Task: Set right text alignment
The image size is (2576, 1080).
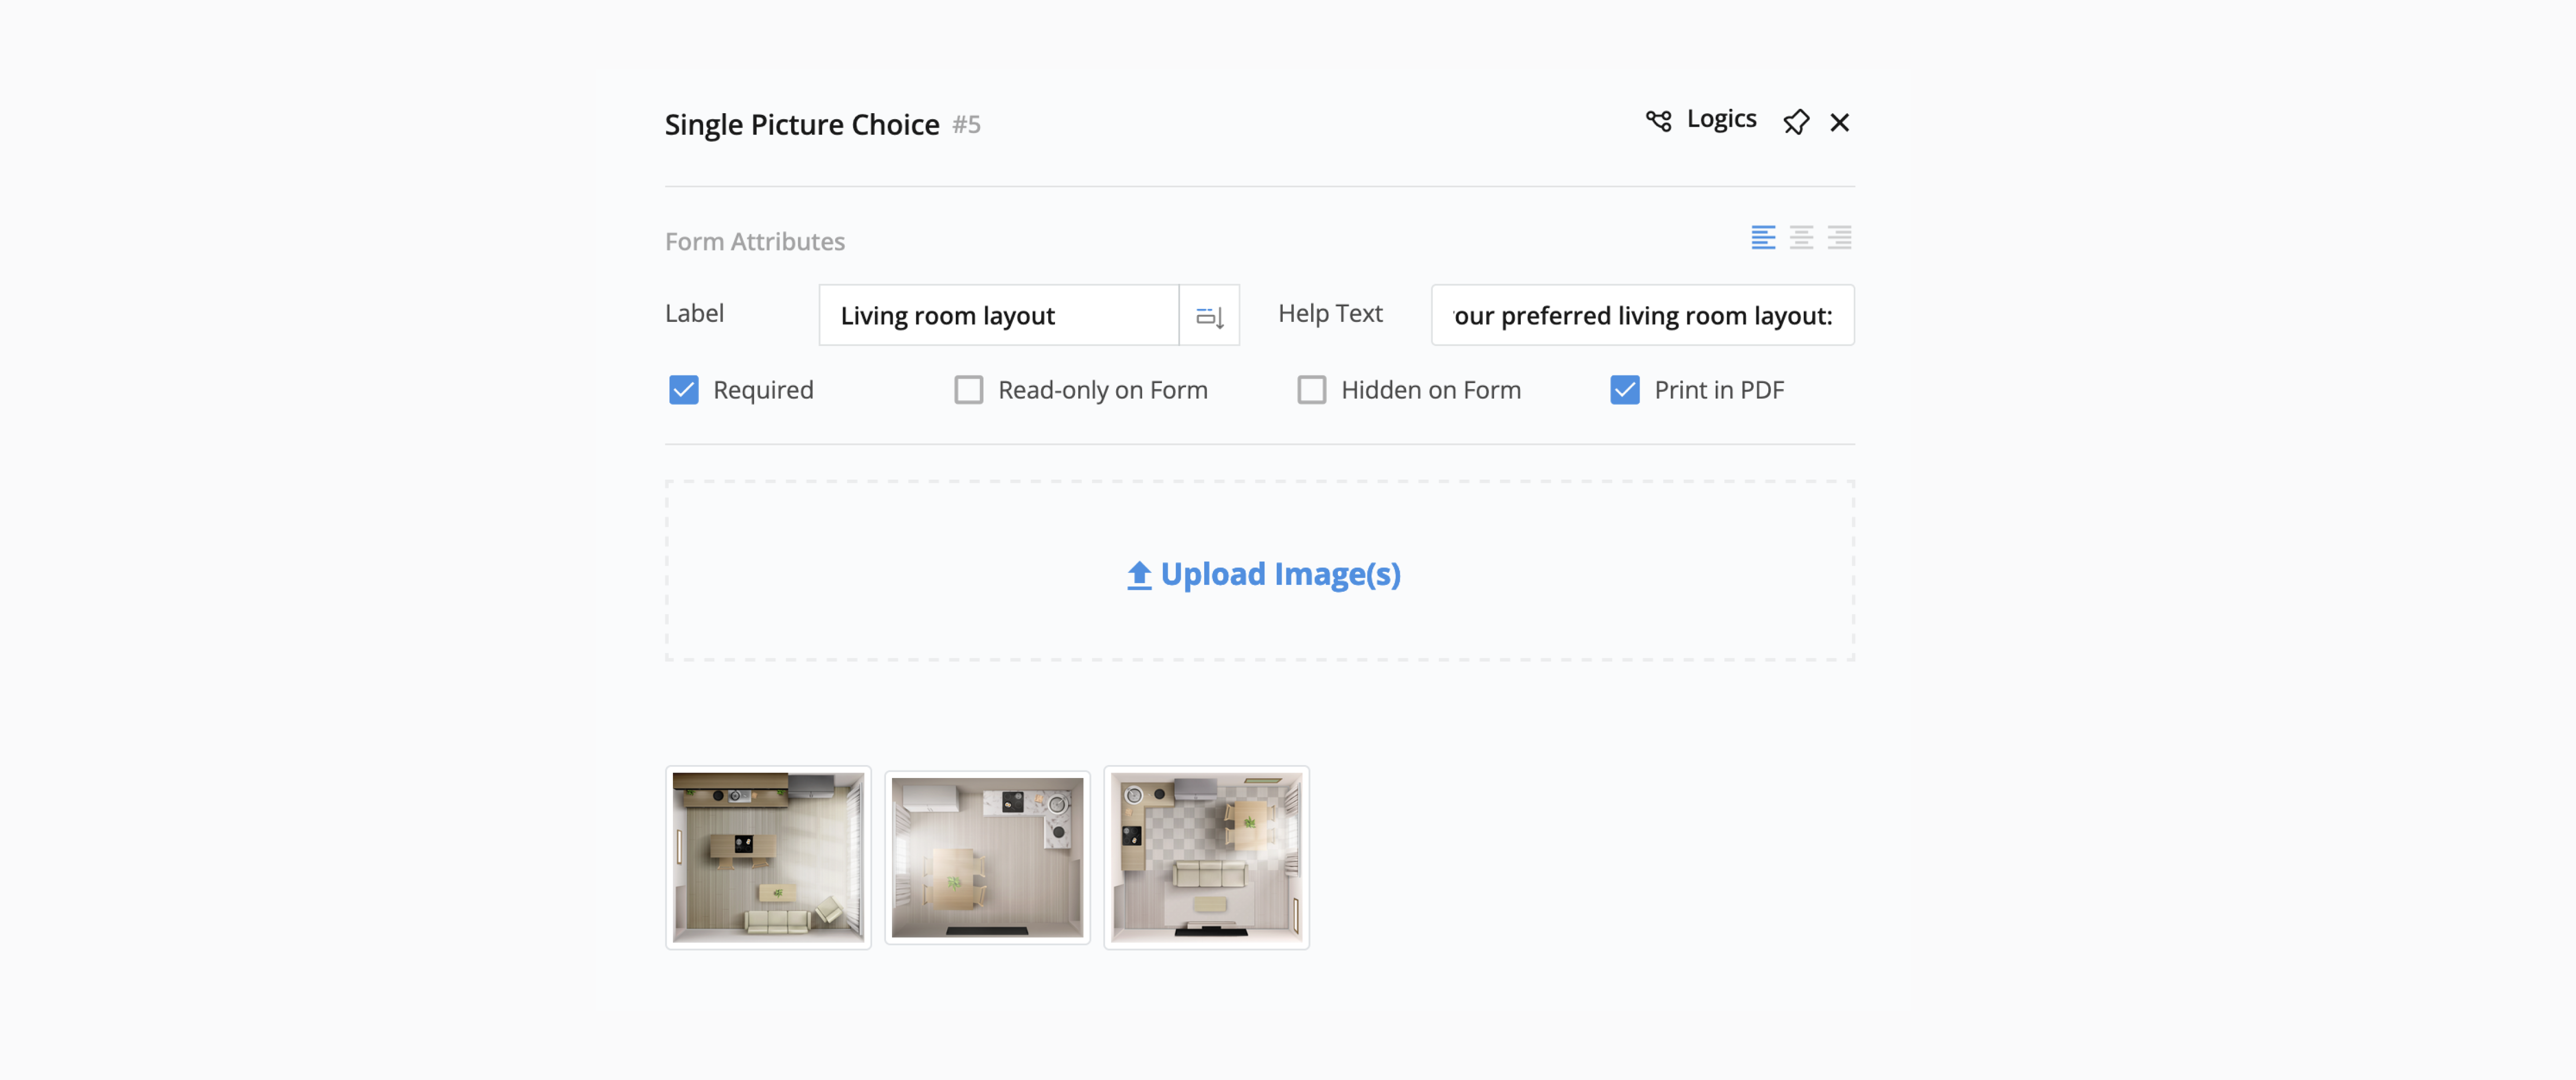Action: [1839, 237]
